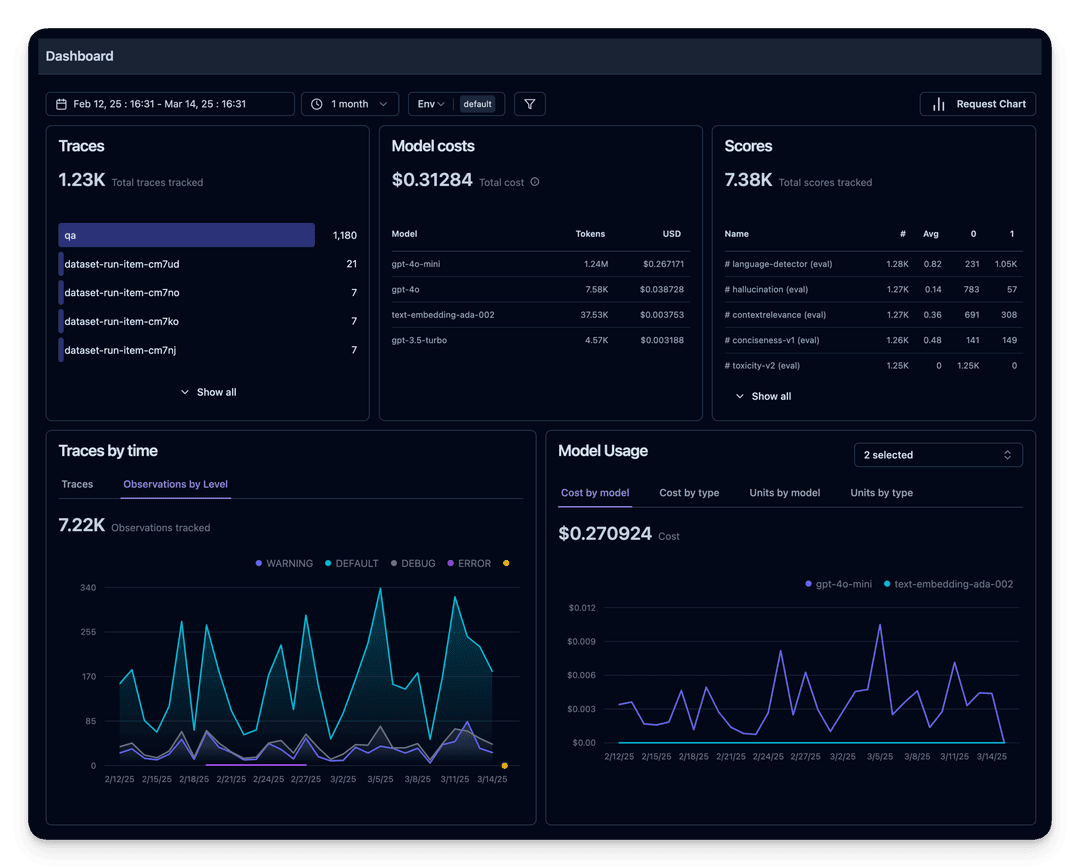Click the contextrelevance (eval) score row
1080x868 pixels.
[873, 315]
